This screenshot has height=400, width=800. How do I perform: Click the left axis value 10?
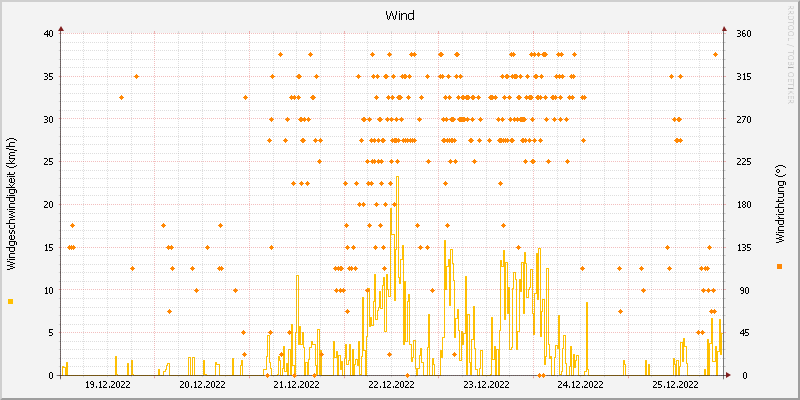tap(48, 290)
